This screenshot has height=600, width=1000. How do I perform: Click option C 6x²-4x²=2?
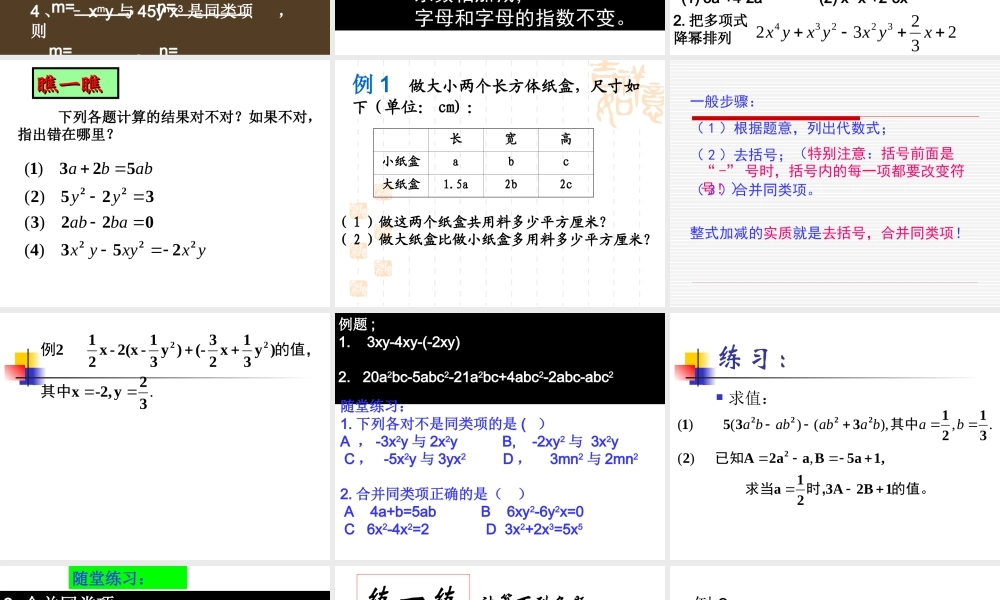(x=386, y=529)
